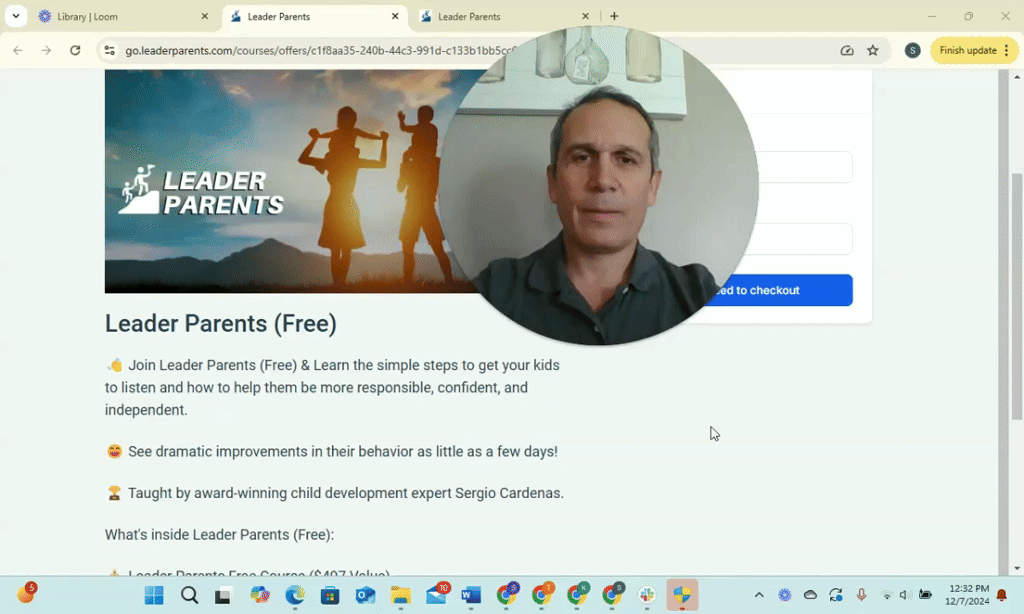Open Microsoft Edge from the taskbar
Viewport: 1024px width, 614px height.
pos(295,595)
